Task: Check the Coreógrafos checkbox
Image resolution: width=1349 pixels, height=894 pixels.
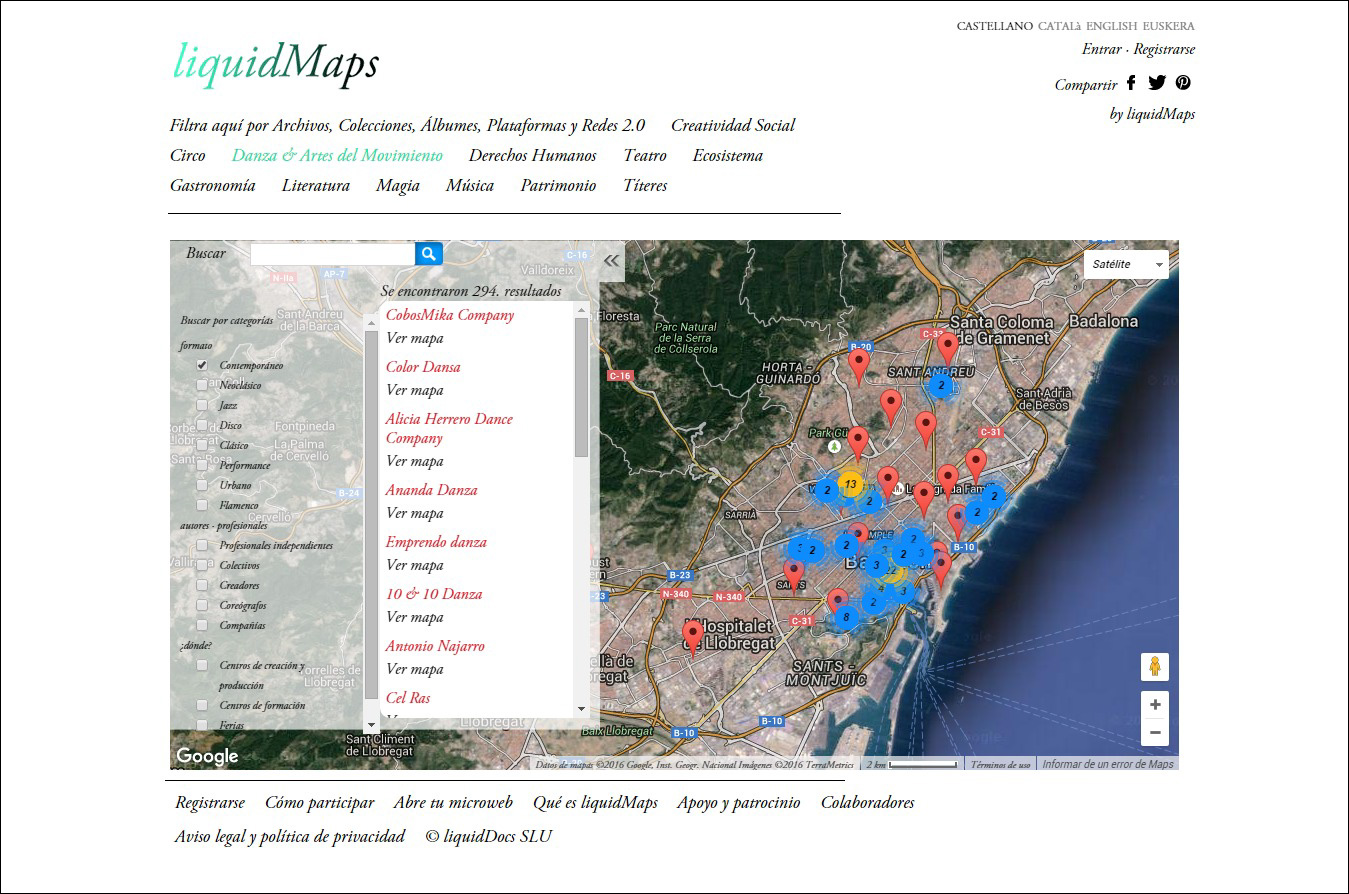Action: 202,605
